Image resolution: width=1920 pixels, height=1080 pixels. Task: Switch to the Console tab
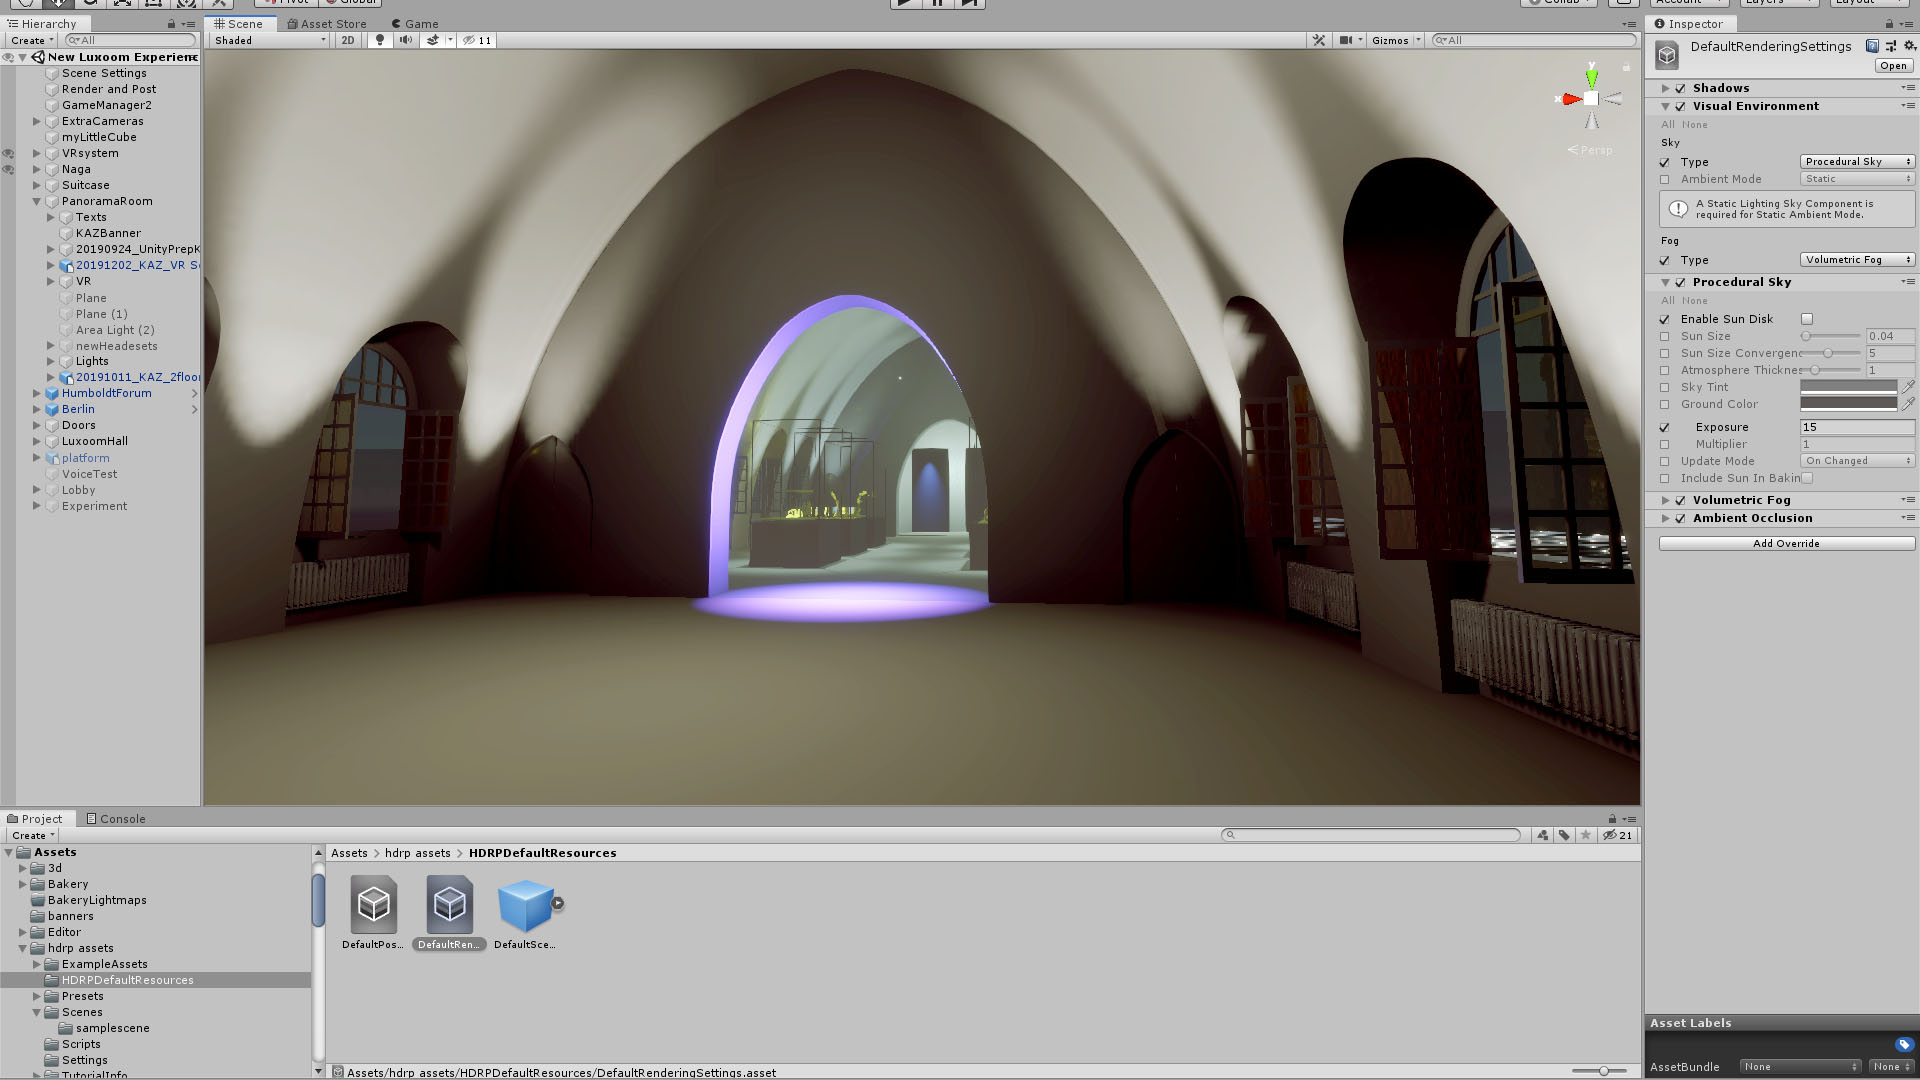point(116,818)
